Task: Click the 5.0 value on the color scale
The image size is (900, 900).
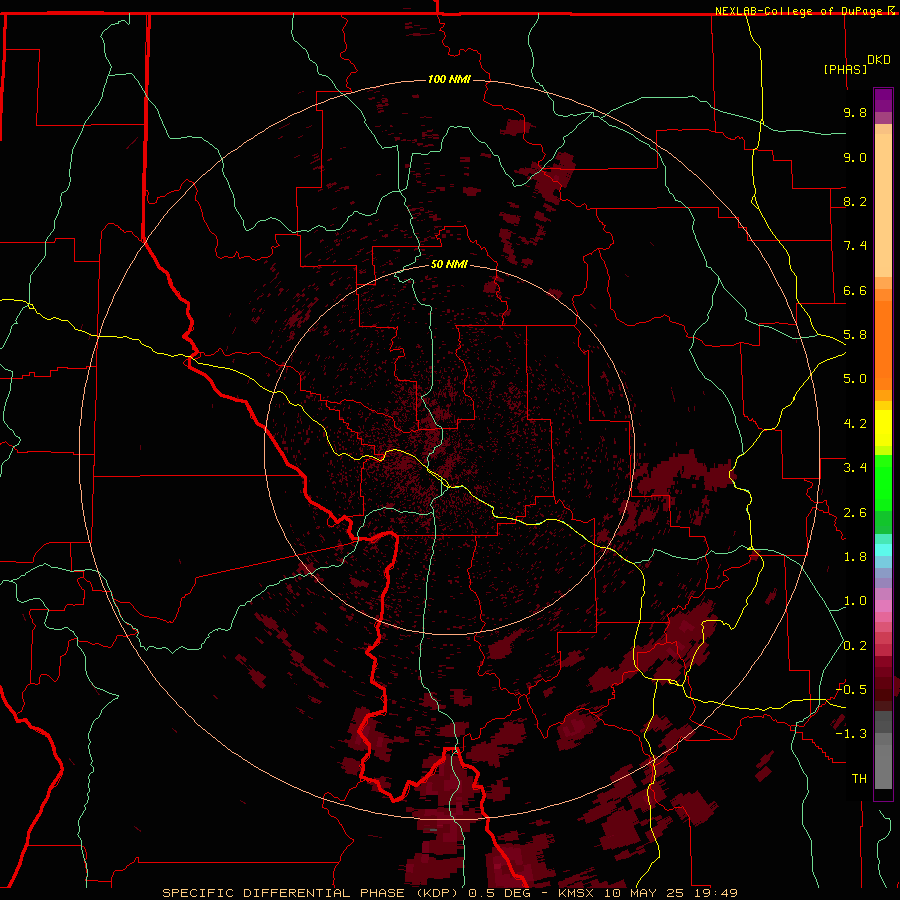Action: (x=855, y=379)
